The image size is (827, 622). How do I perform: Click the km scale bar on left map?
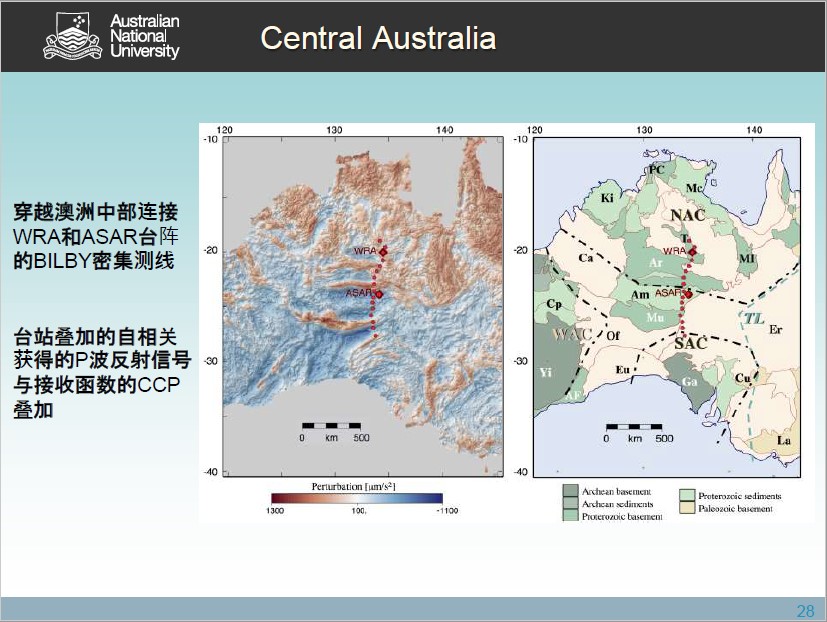332,426
